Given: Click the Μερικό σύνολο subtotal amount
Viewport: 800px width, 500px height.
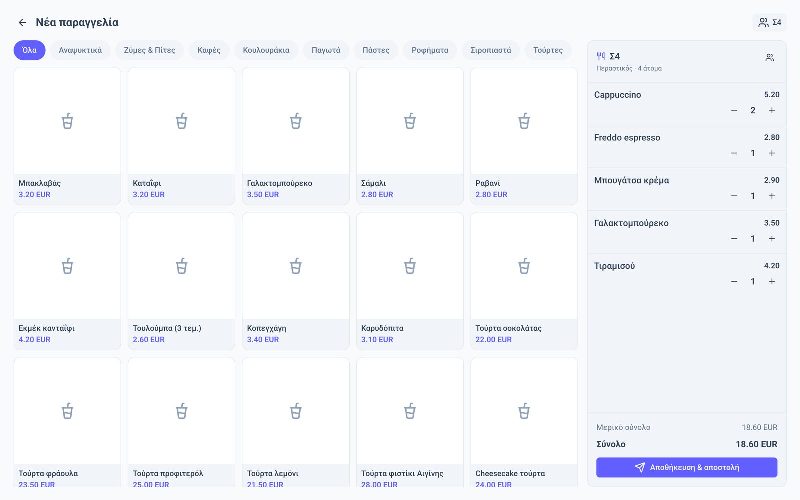Looking at the screenshot, I should click(760, 427).
